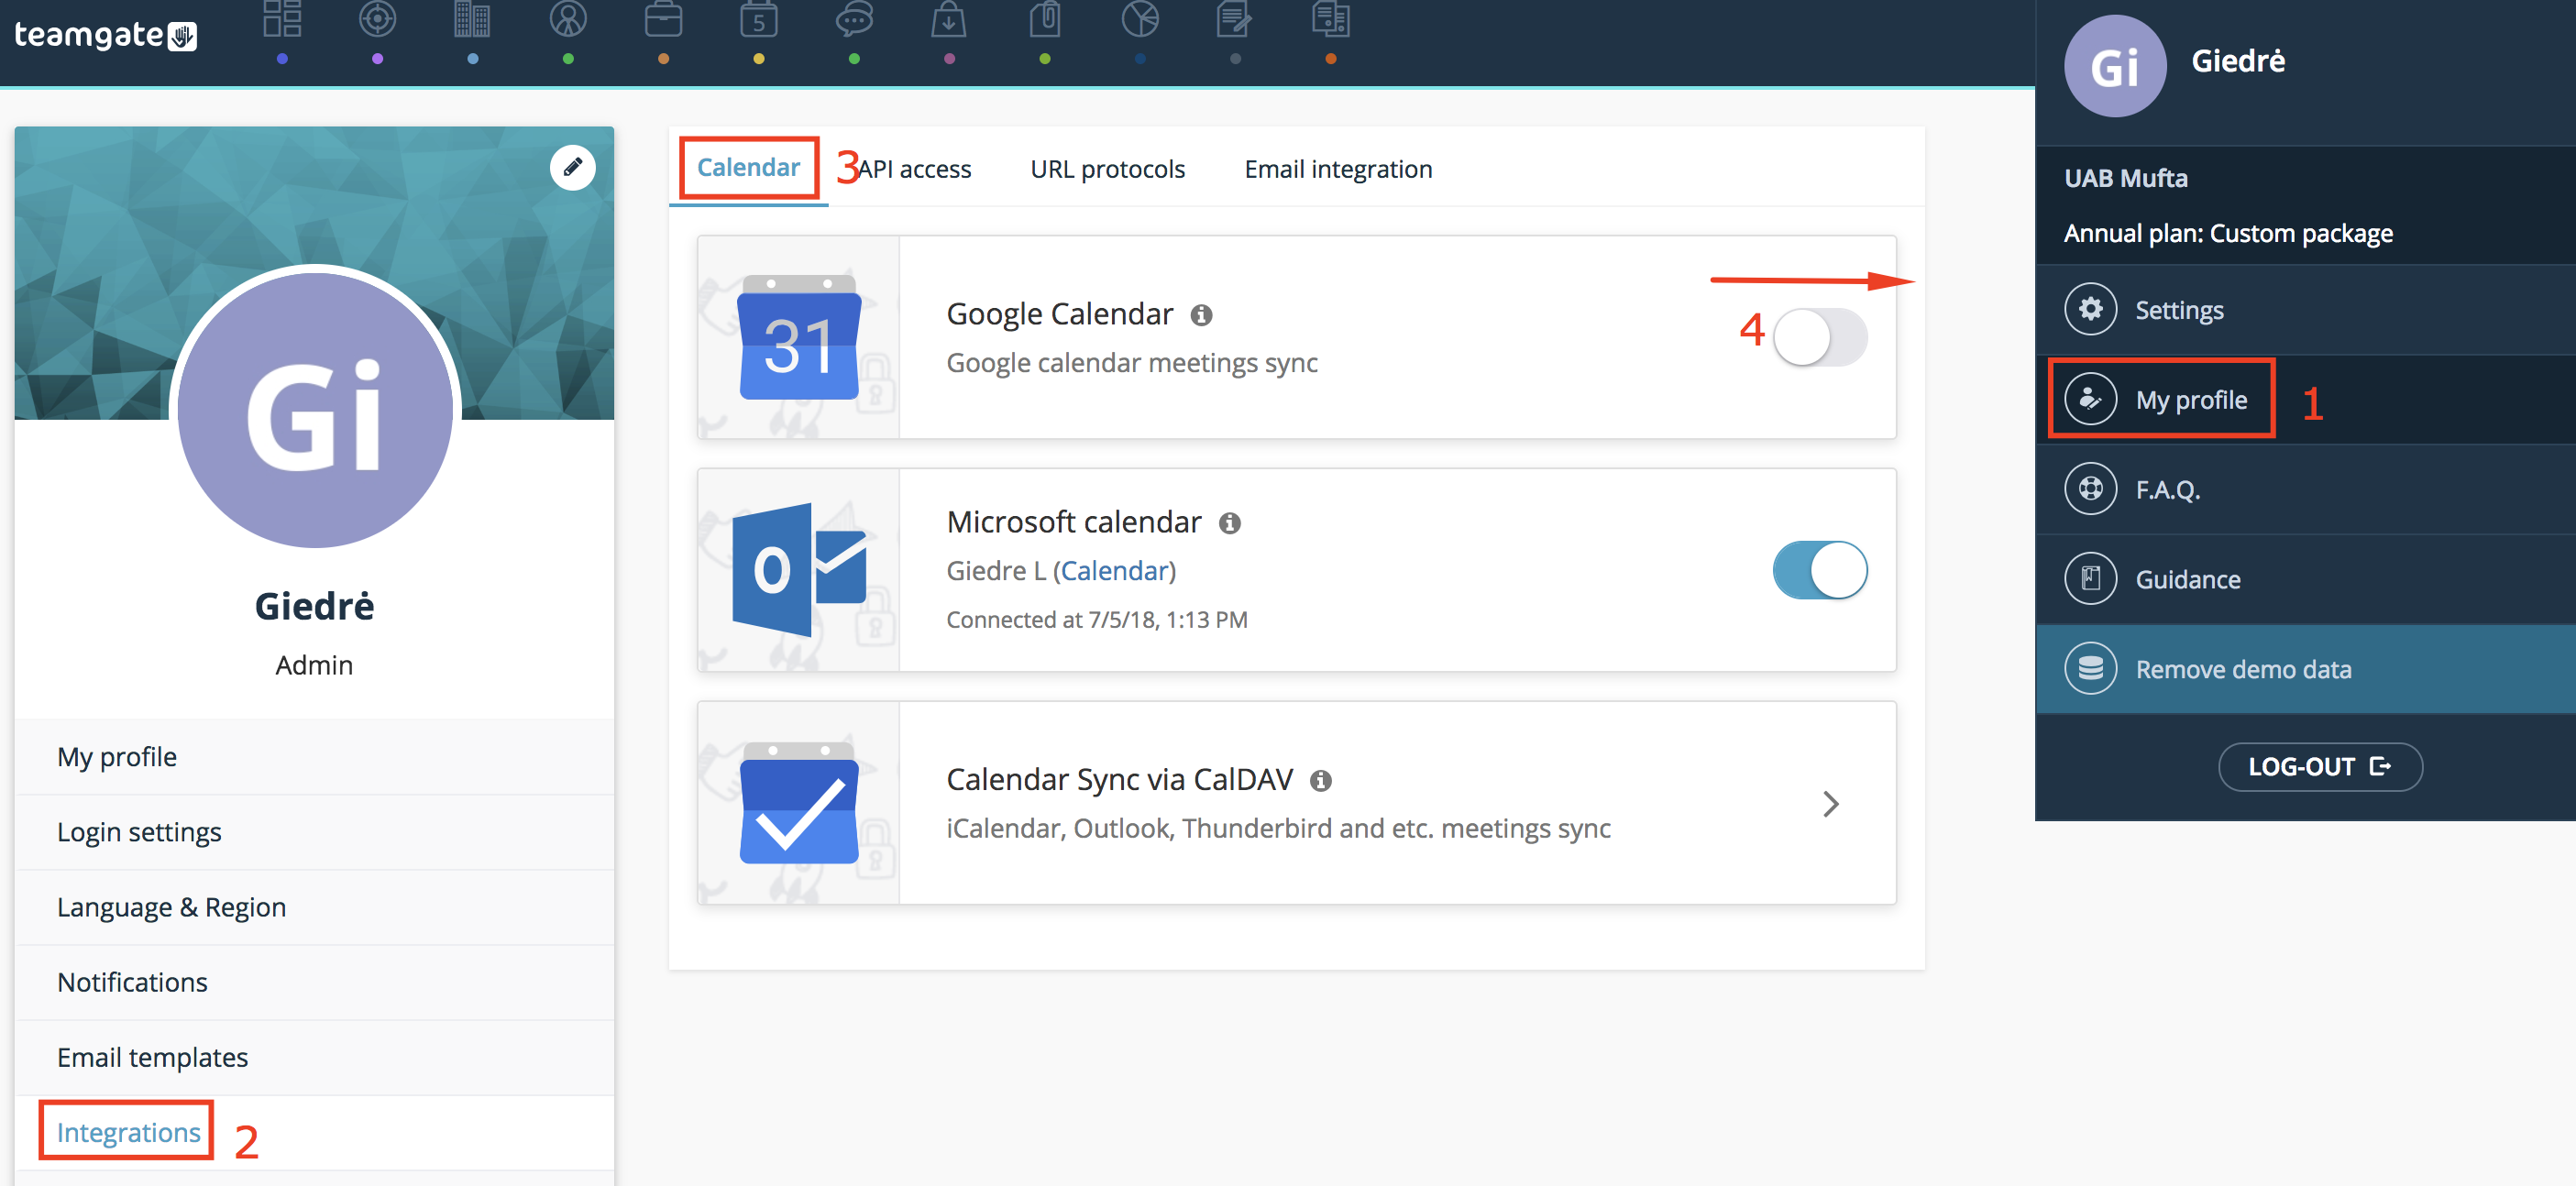Click the teamgate logo
This screenshot has height=1186, width=2576.
tap(106, 36)
